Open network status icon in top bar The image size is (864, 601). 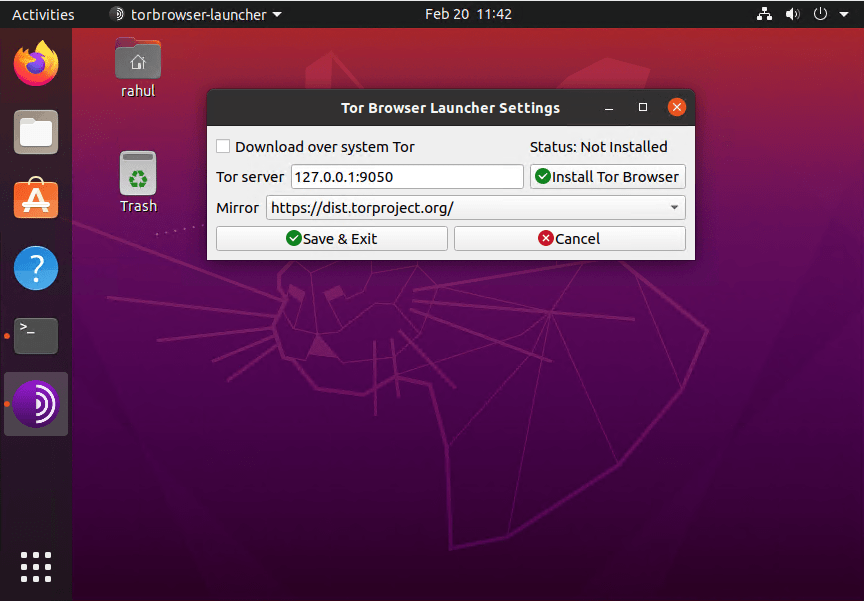[x=764, y=14]
